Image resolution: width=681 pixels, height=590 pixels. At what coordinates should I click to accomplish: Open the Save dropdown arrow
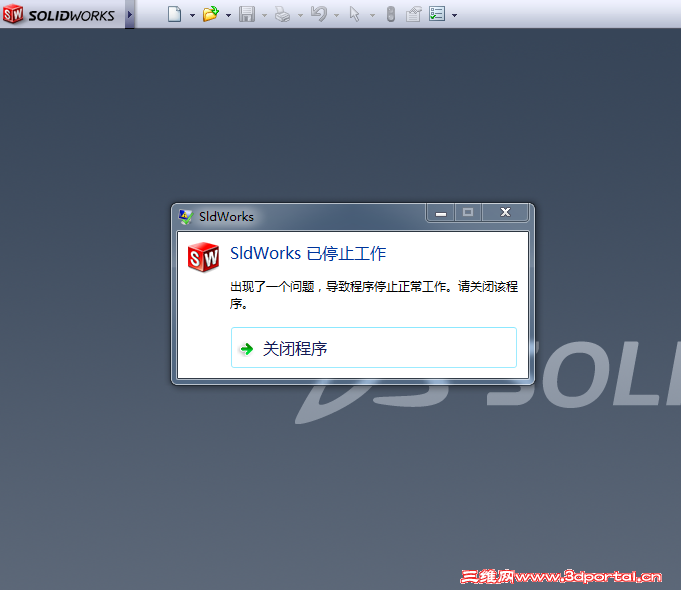pyautogui.click(x=264, y=15)
